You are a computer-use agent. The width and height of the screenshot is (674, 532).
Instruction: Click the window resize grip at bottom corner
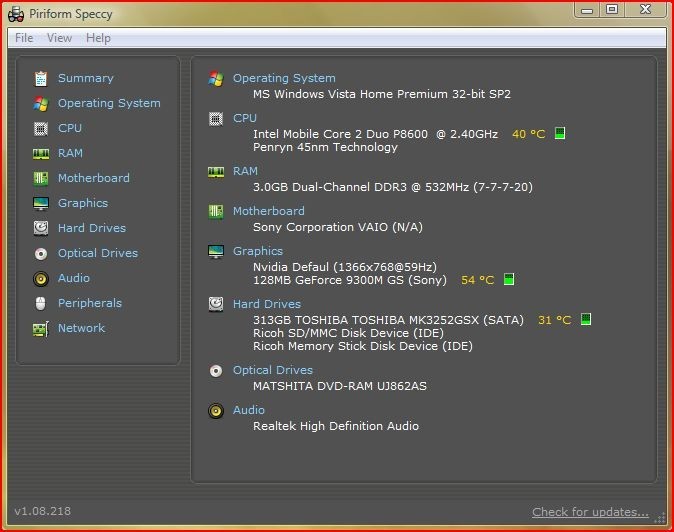pos(660,518)
